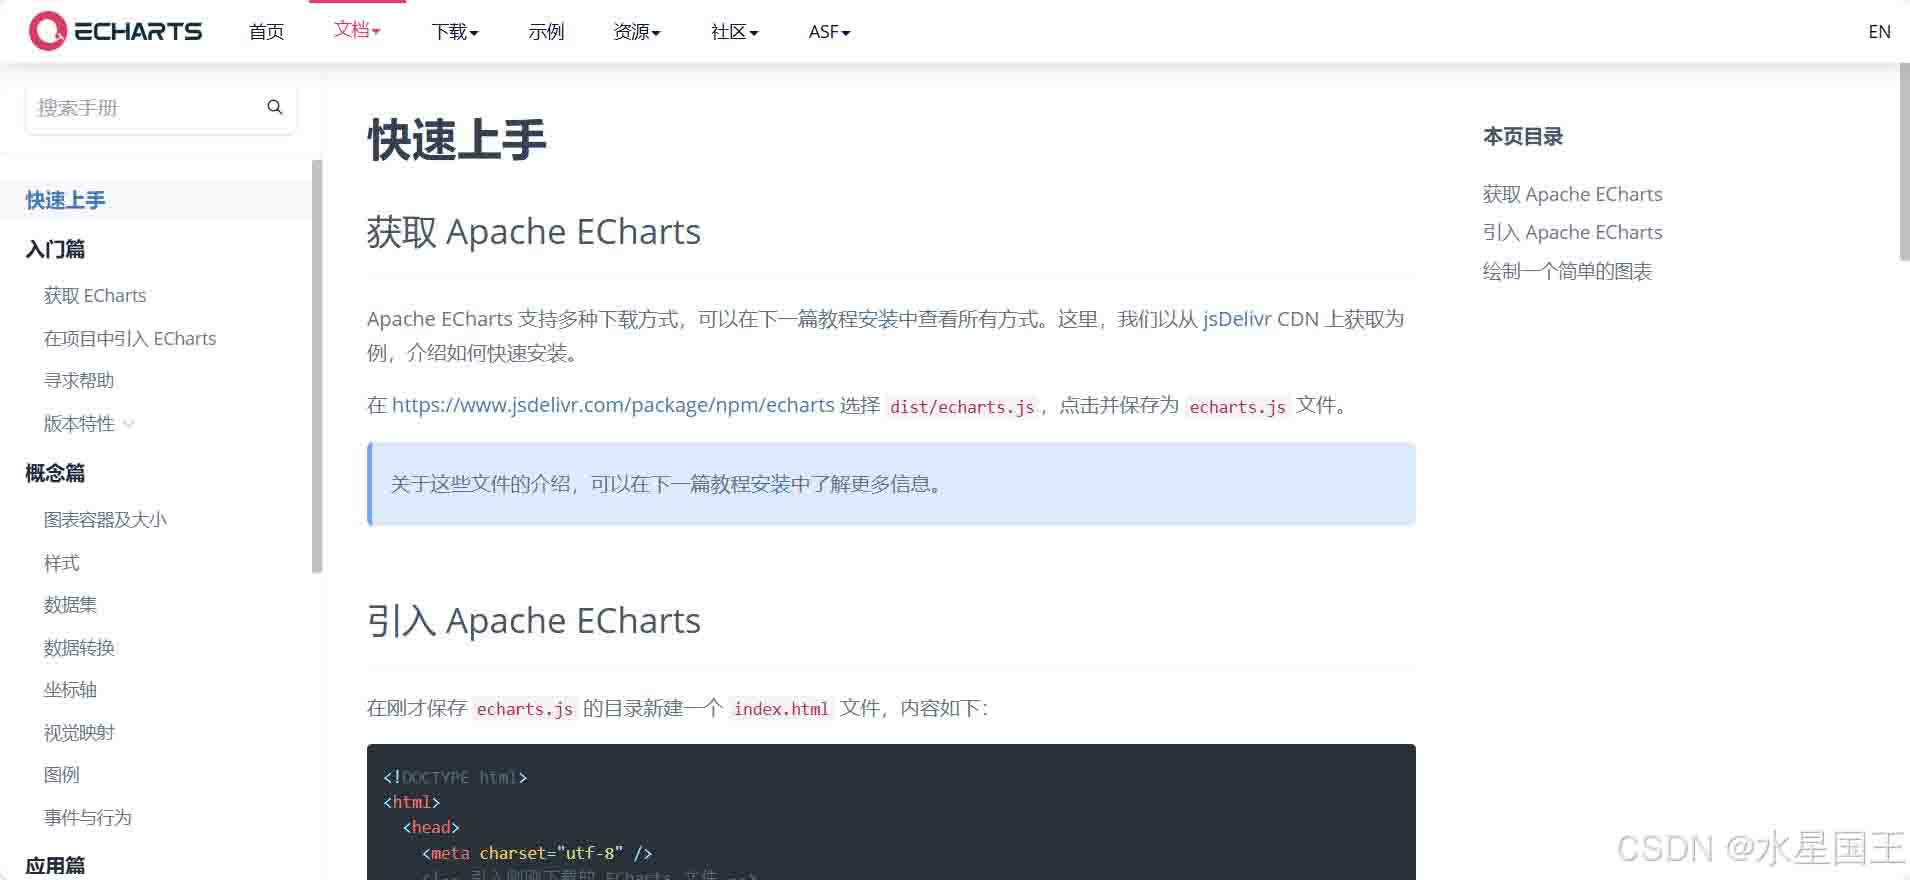Follow the jsDelivr link
Viewport: 1910px width, 880px height.
coord(1237,319)
